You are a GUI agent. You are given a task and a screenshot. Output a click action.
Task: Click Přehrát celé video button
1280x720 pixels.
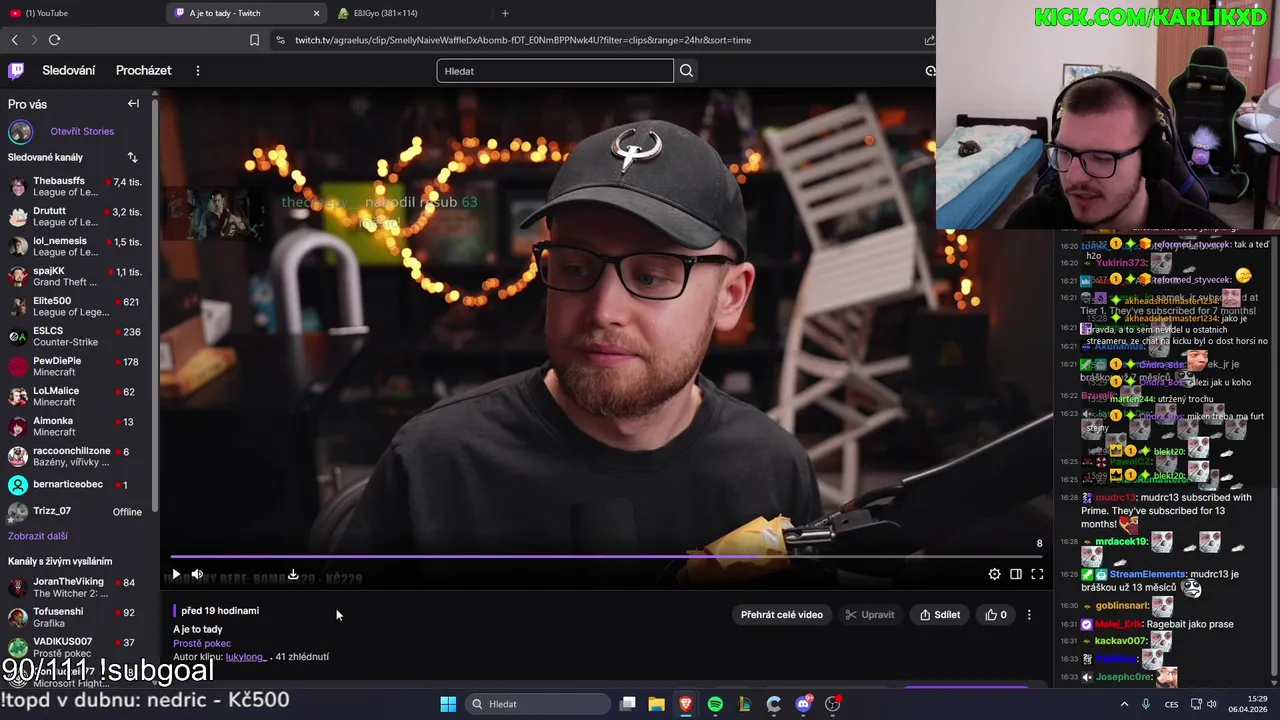tap(782, 615)
